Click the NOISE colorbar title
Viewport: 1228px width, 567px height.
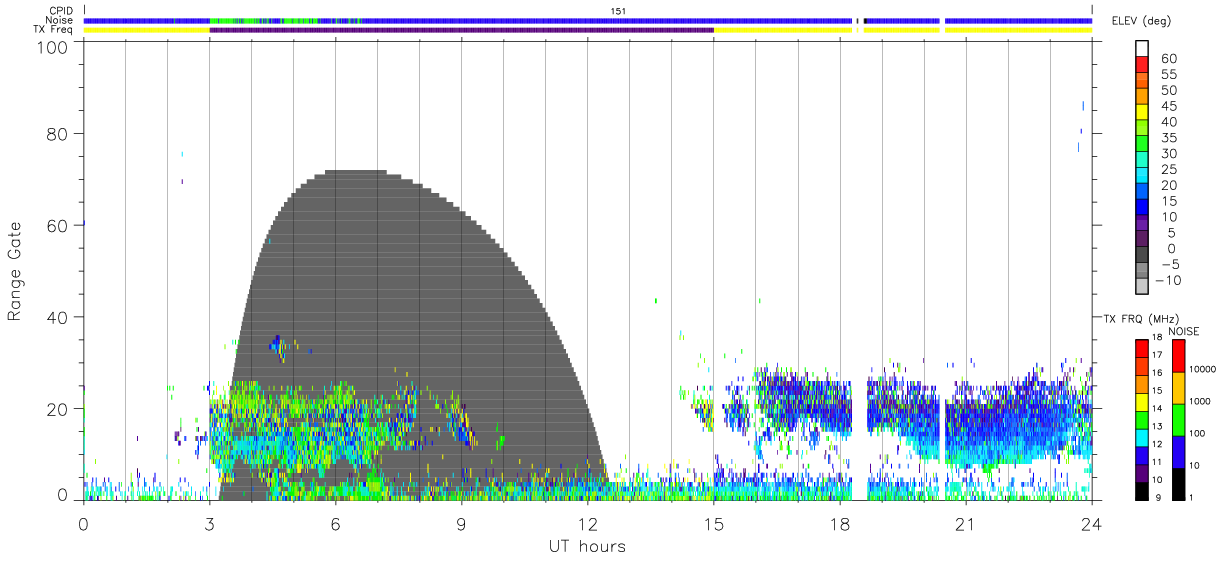1184,331
